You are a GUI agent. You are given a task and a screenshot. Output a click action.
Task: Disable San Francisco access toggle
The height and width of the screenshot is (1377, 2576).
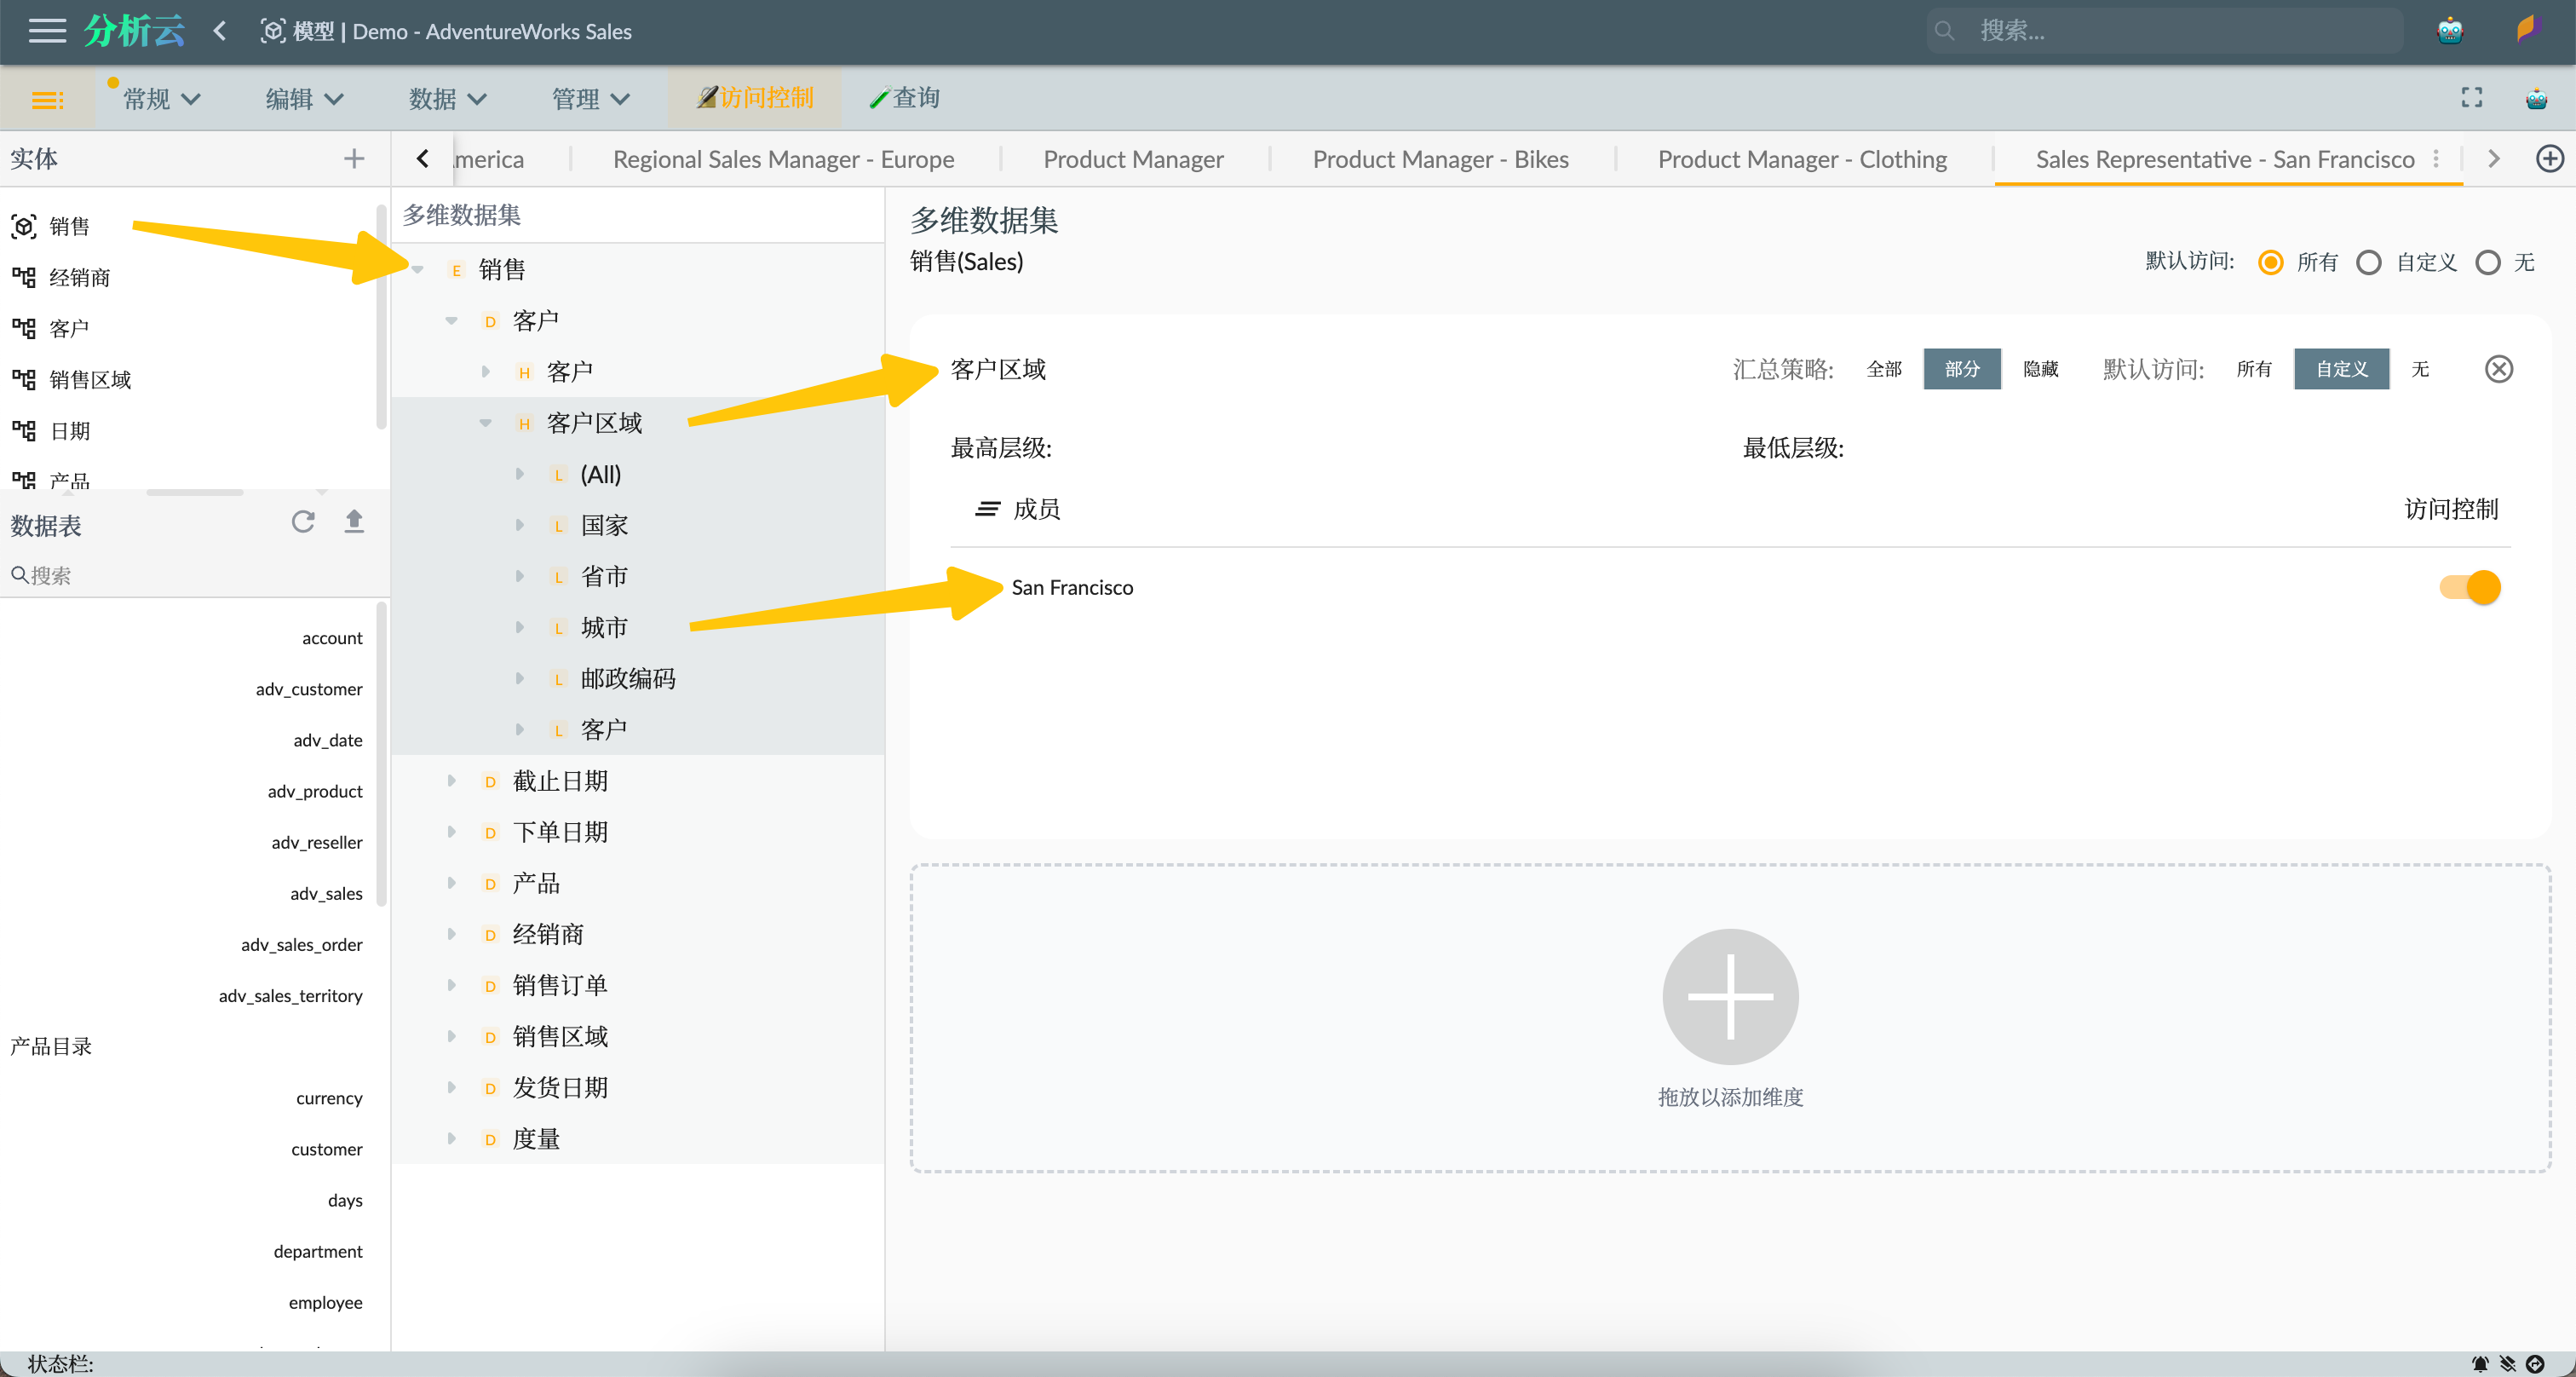click(x=2469, y=587)
